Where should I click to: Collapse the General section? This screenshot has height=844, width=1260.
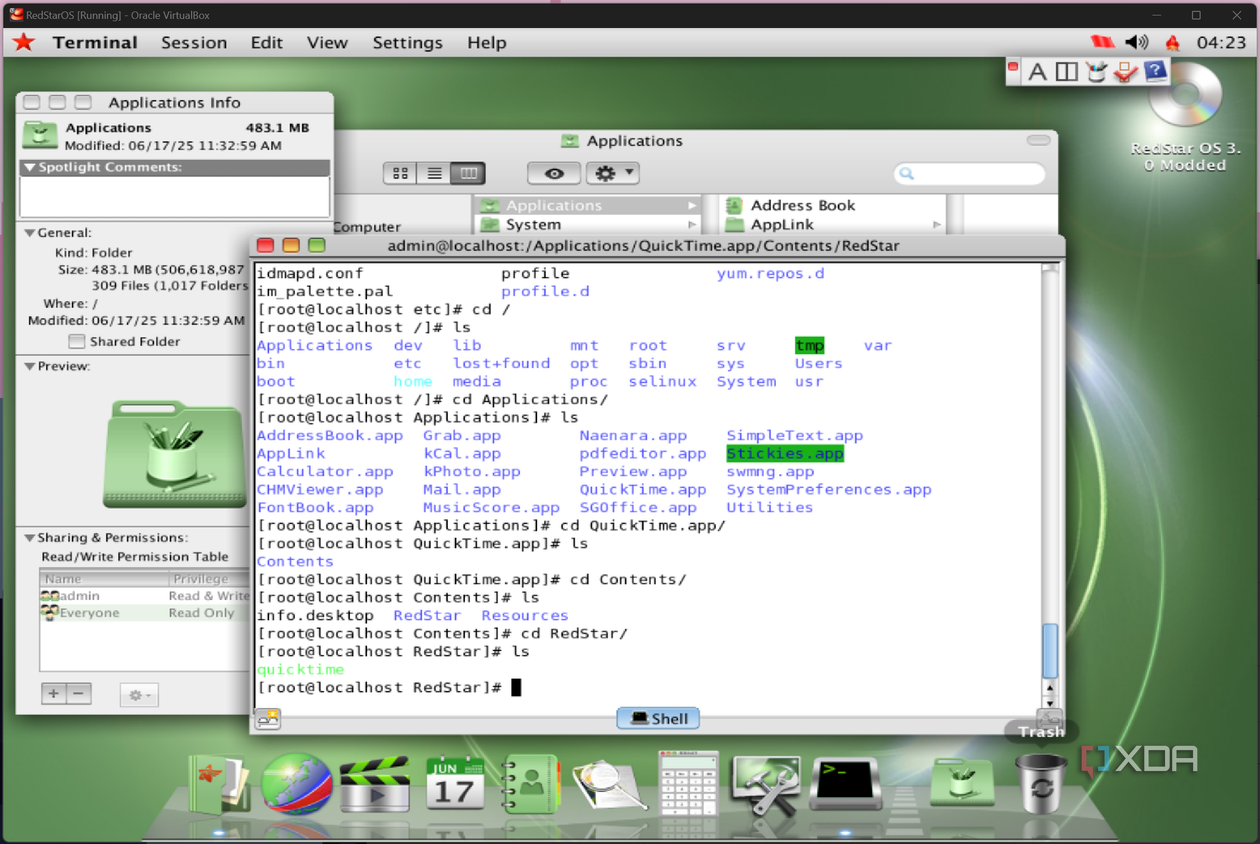point(30,233)
